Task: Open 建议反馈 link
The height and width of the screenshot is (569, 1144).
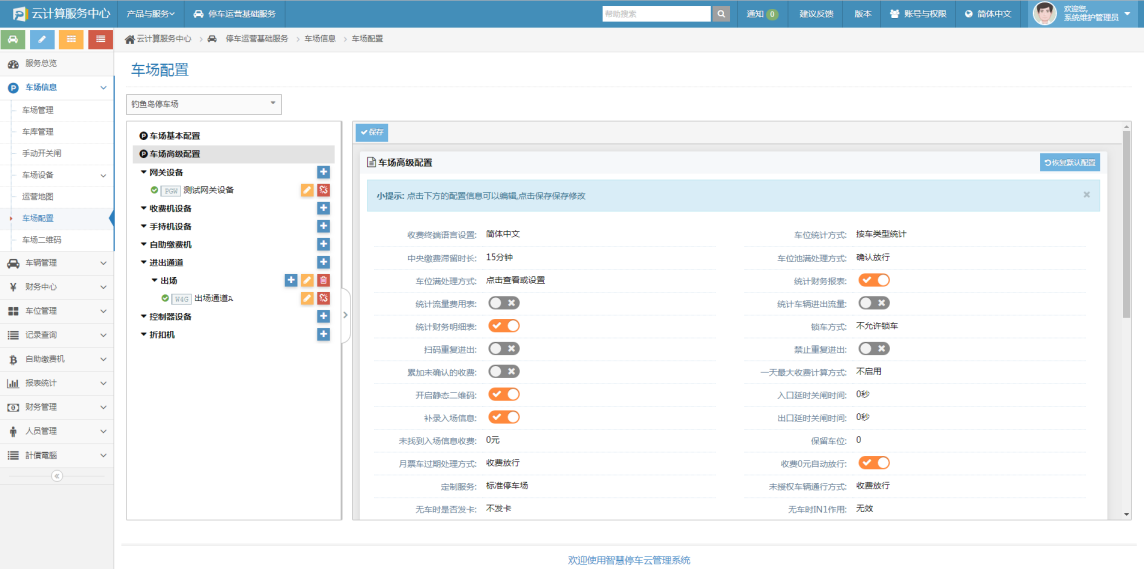Action: pyautogui.click(x=814, y=14)
